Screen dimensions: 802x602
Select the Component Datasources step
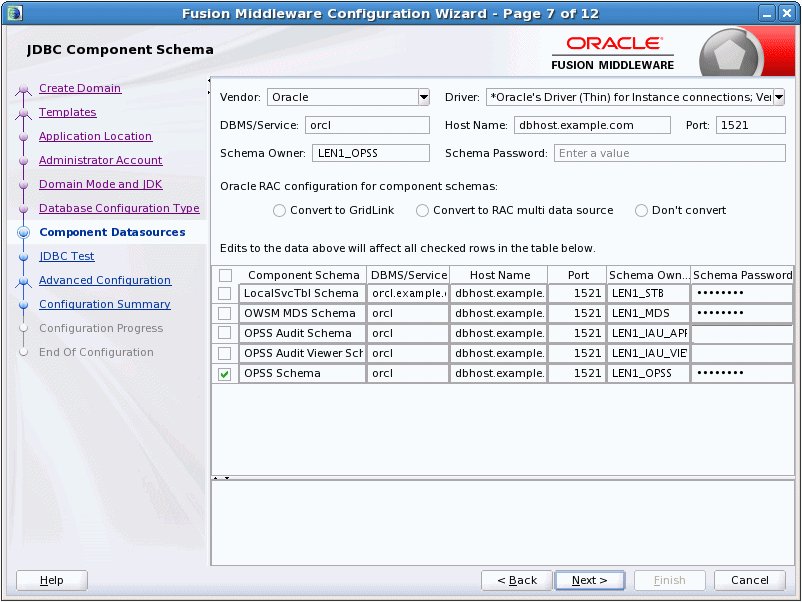coord(112,232)
